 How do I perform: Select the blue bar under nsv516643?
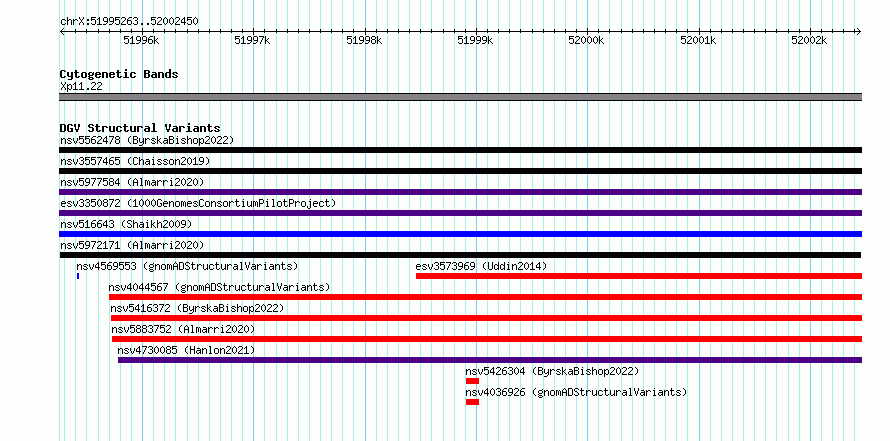460,234
